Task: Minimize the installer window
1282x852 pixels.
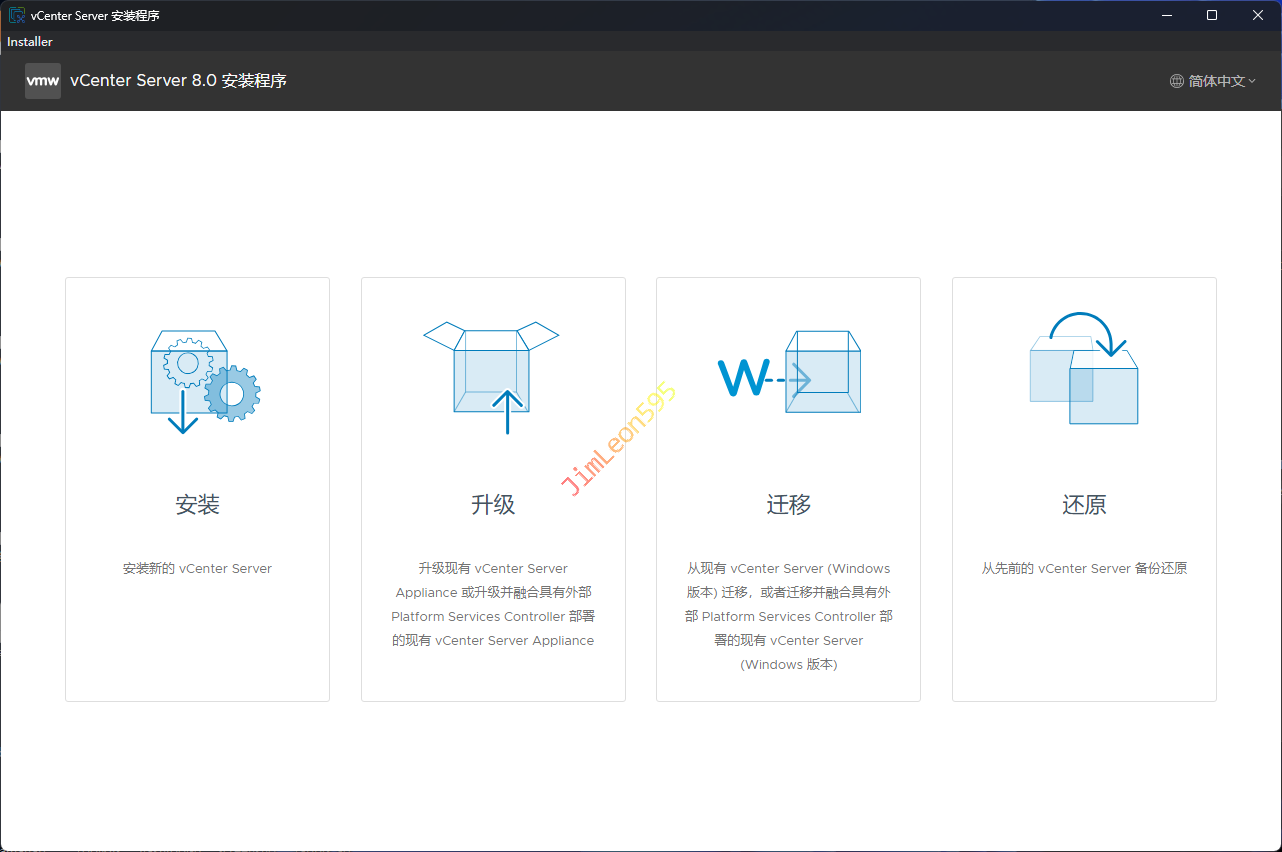Action: click(1166, 15)
